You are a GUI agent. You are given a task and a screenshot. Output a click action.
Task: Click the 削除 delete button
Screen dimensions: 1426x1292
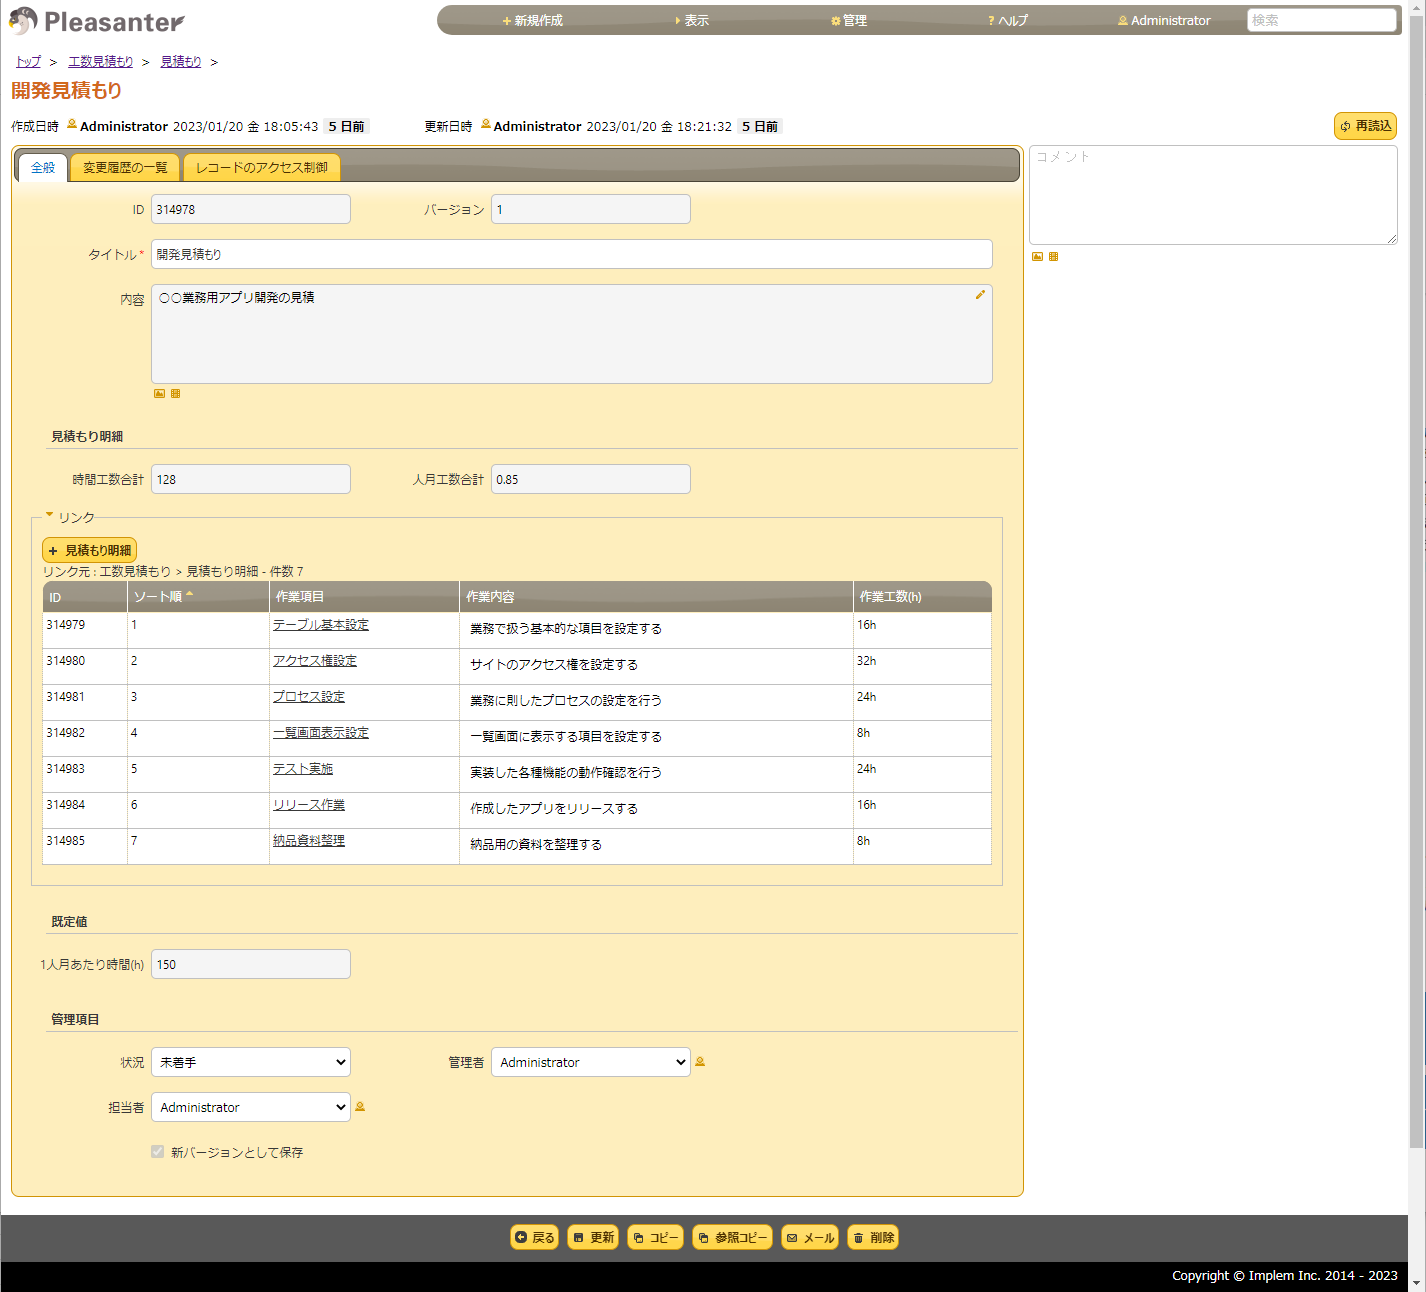(x=873, y=1237)
